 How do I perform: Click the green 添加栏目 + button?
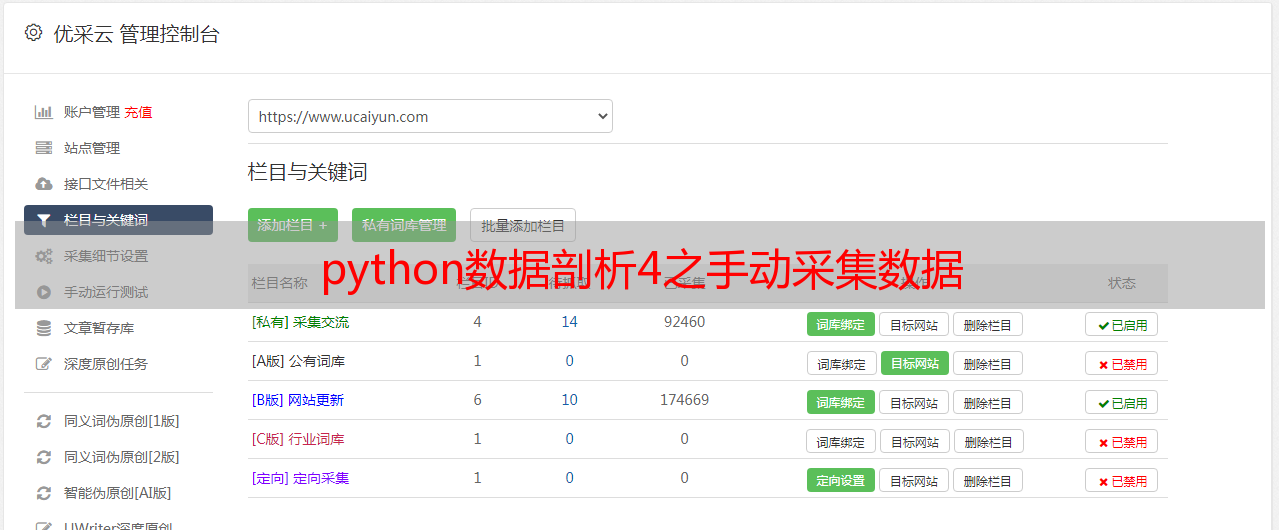(293, 225)
